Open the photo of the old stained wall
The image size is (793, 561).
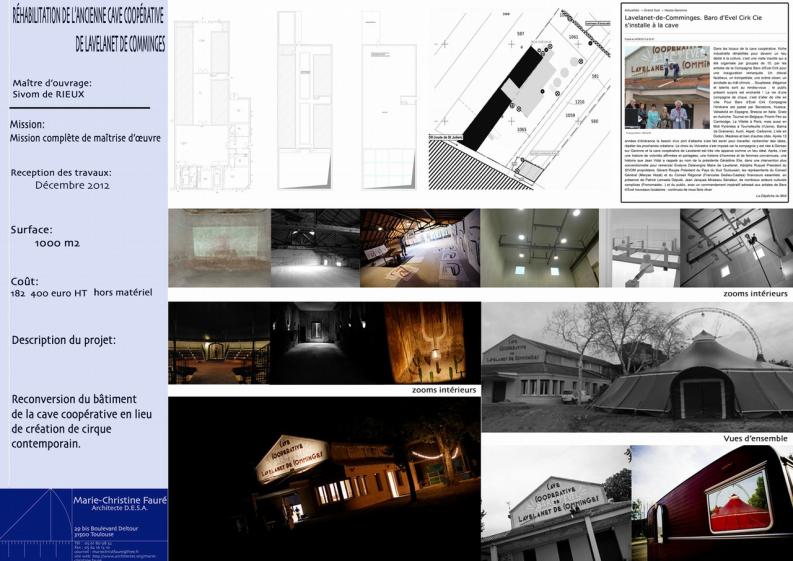coord(219,248)
